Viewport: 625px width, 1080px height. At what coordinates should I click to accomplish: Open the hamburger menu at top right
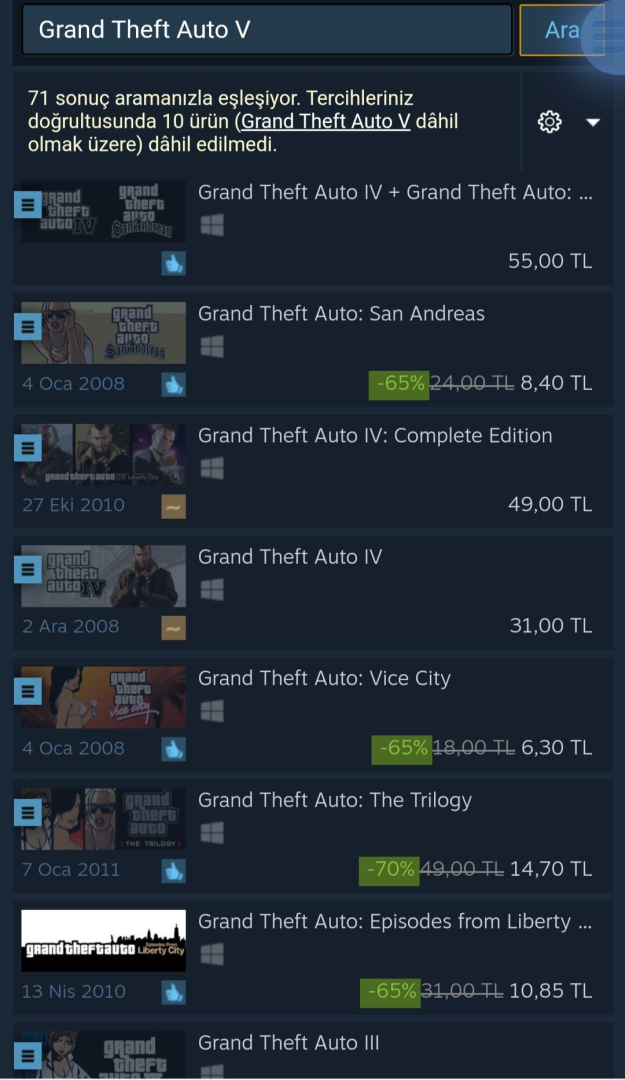pyautogui.click(x=606, y=31)
